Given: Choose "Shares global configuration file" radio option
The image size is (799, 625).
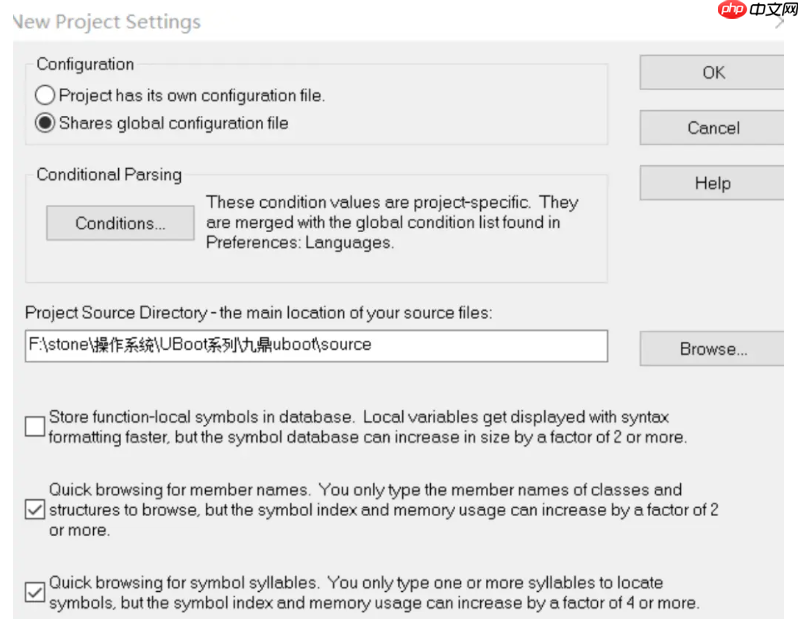Looking at the screenshot, I should click(46, 124).
